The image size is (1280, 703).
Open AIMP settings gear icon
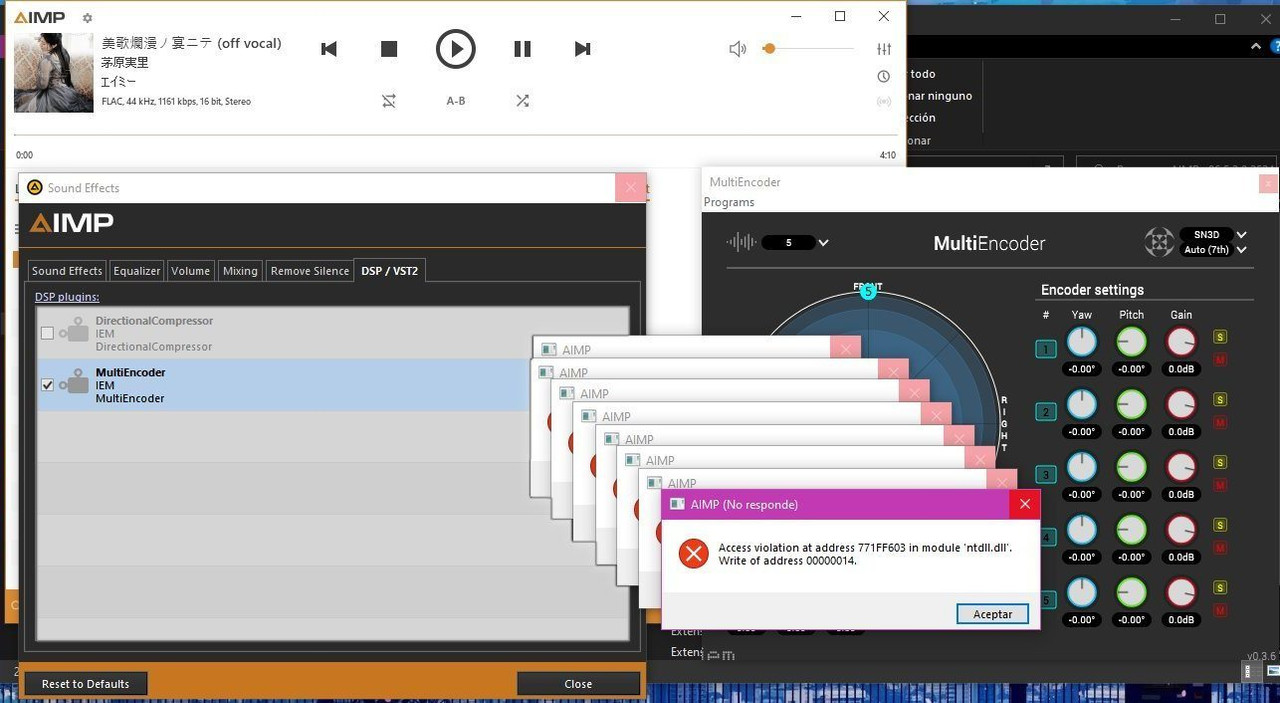(87, 18)
